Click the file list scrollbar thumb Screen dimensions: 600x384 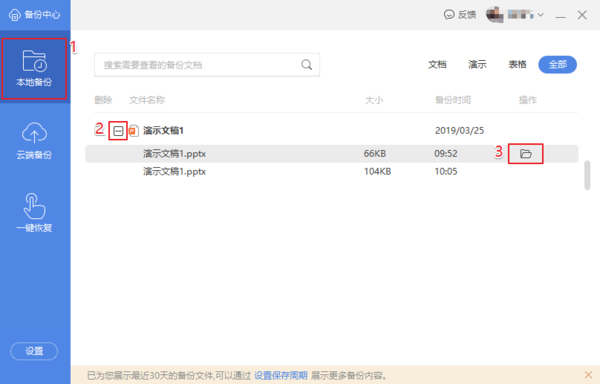click(587, 175)
